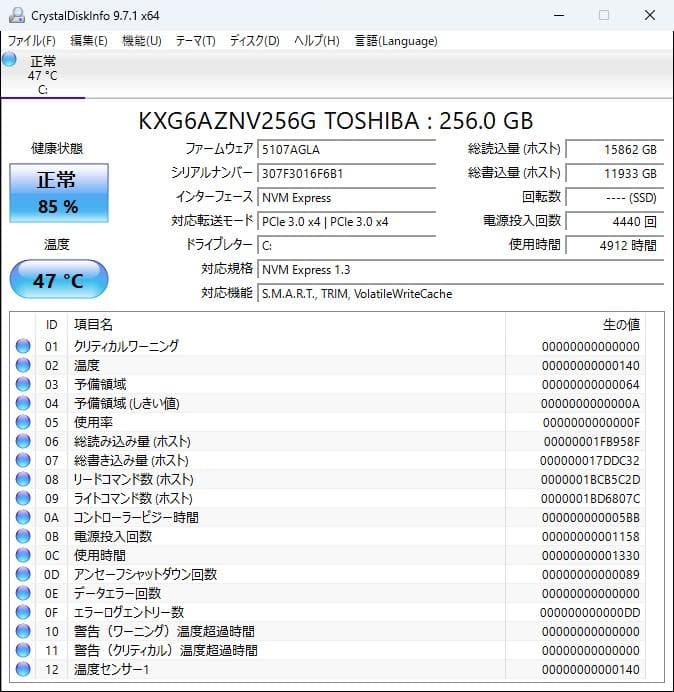Click the disk model title KXG6AZNV256G TOSHIBA
This screenshot has height=692, width=674.
pyautogui.click(x=336, y=121)
